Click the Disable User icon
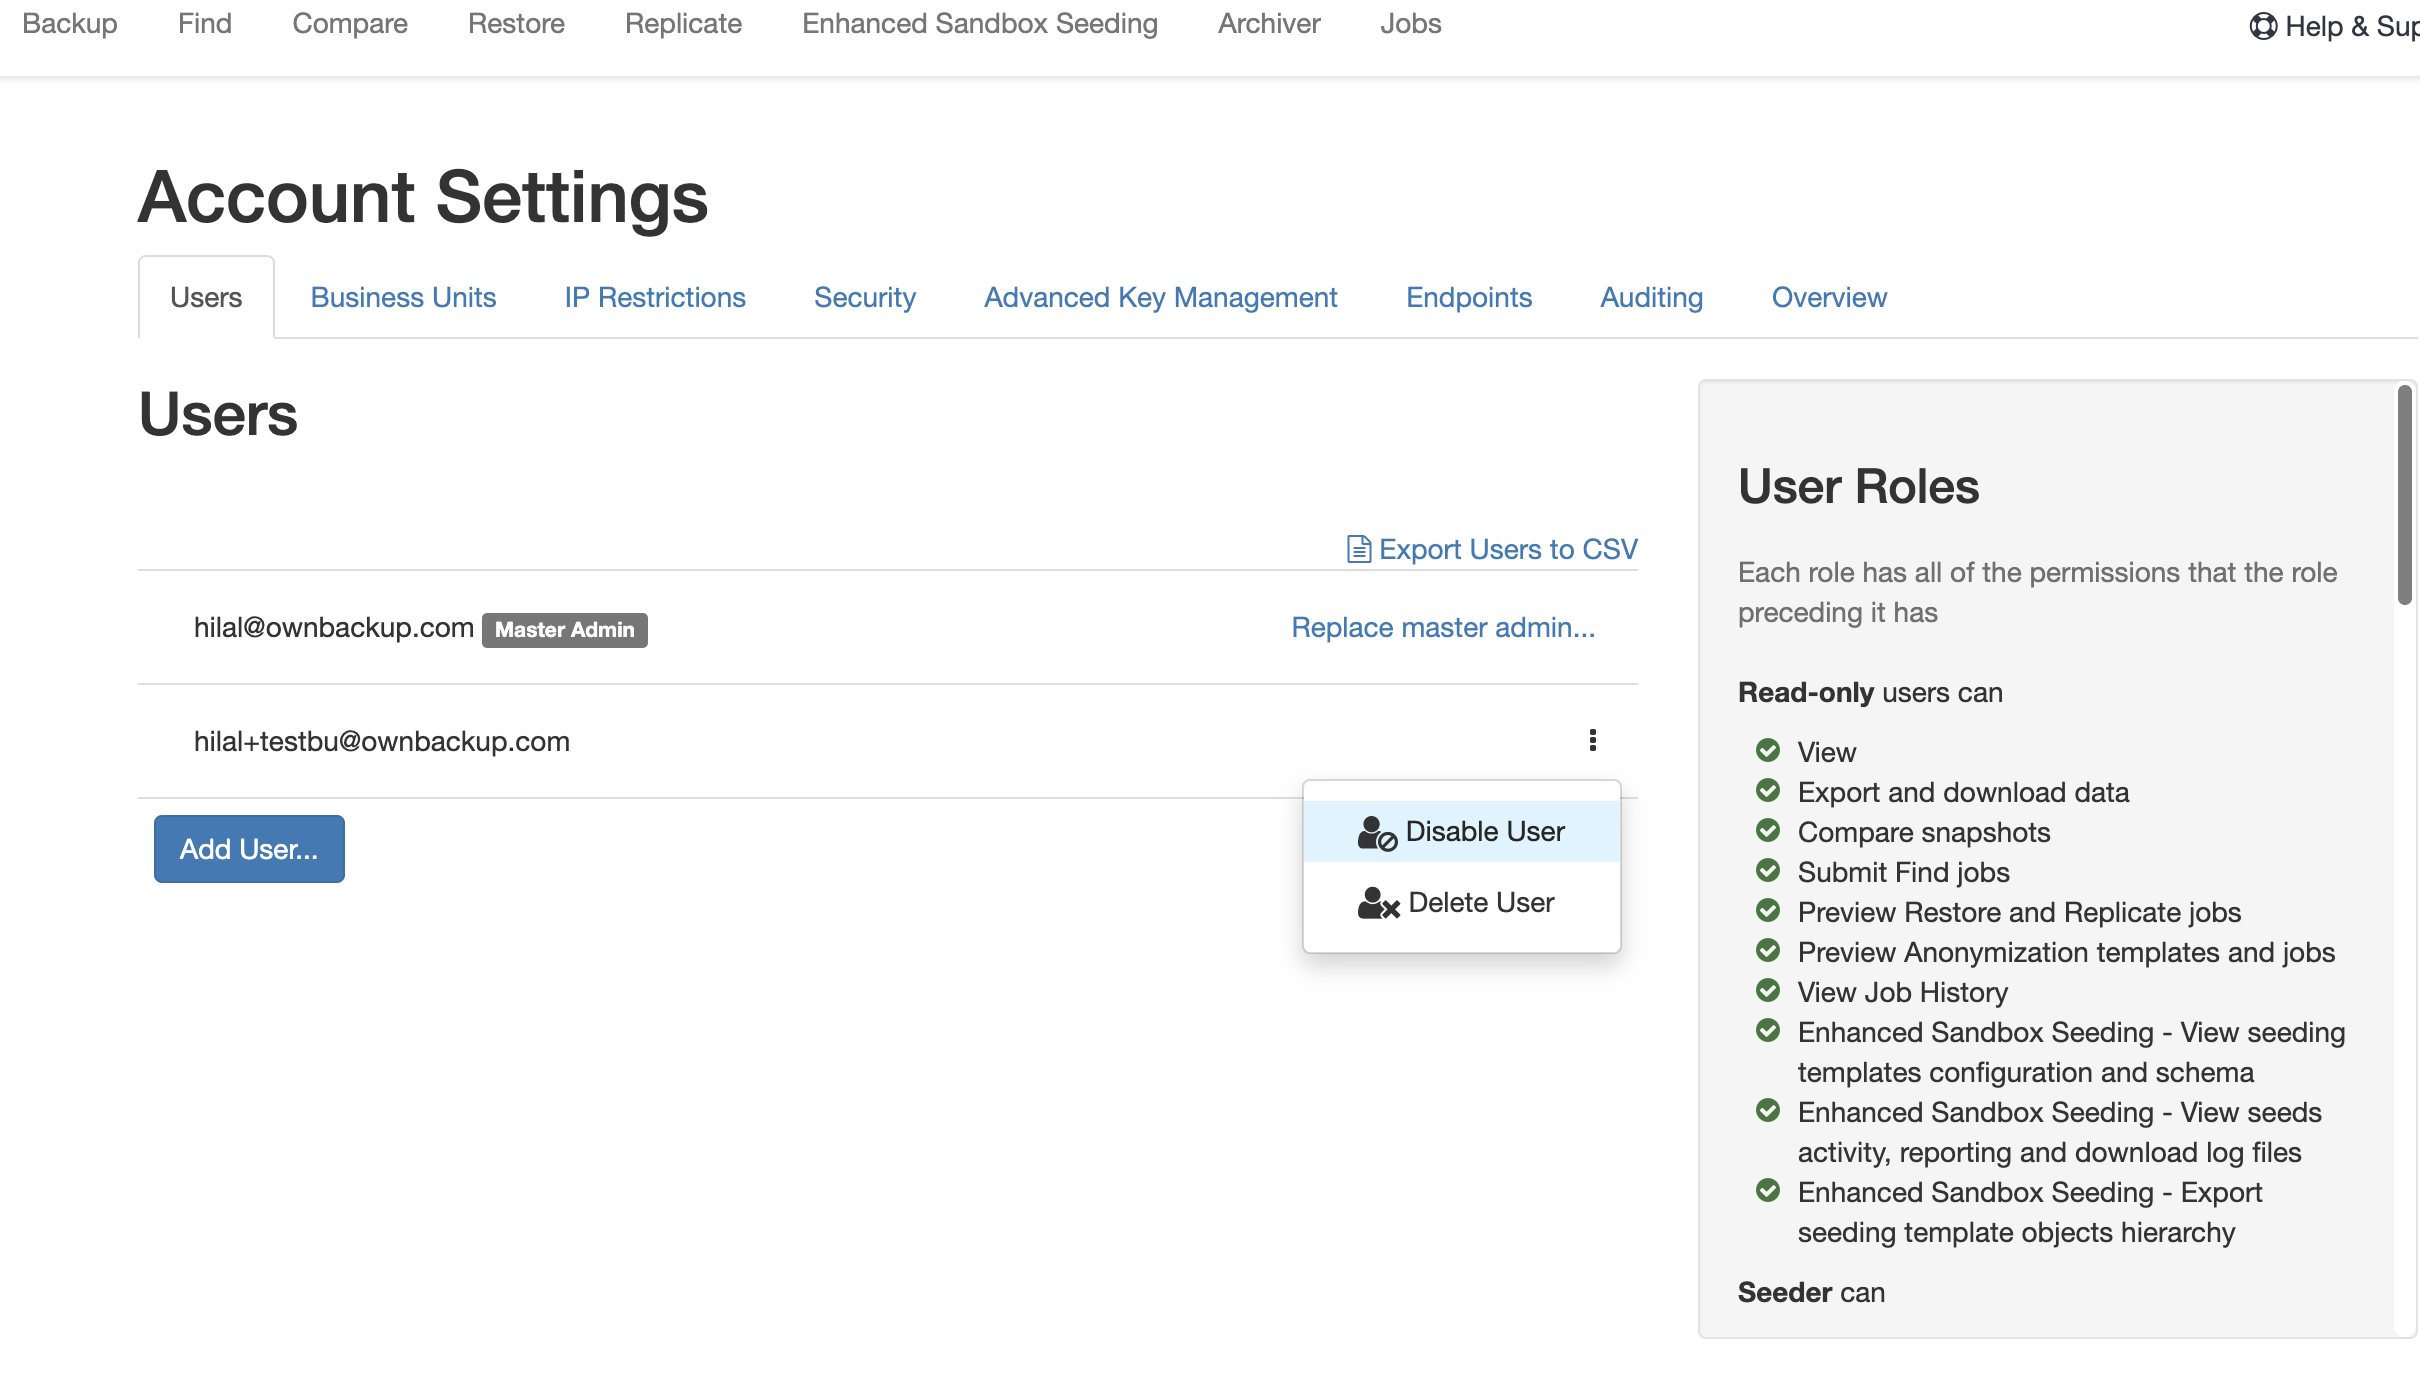This screenshot has width=2420, height=1398. pyautogui.click(x=1376, y=832)
